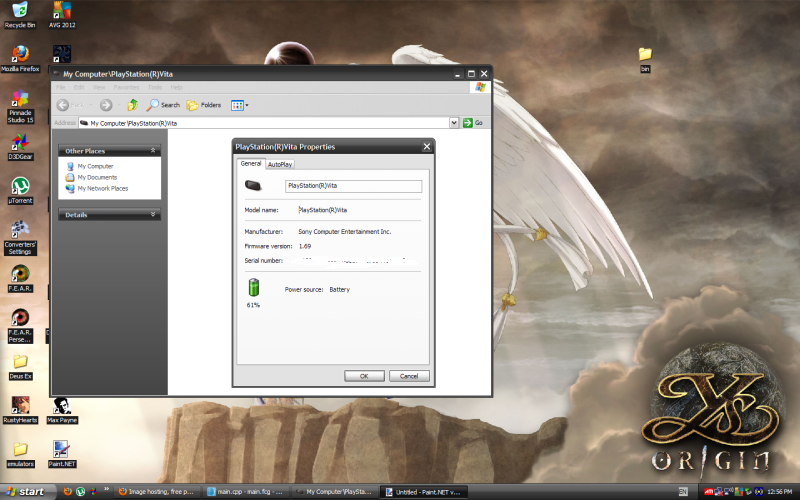The height and width of the screenshot is (500, 800).
Task: Open My Documents link in Other Places
Action: [x=97, y=178]
